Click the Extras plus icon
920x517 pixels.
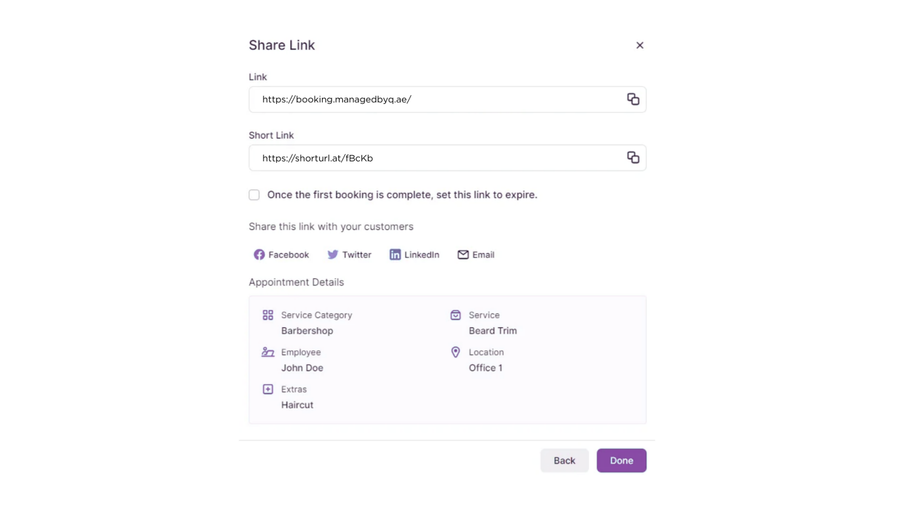coord(268,389)
